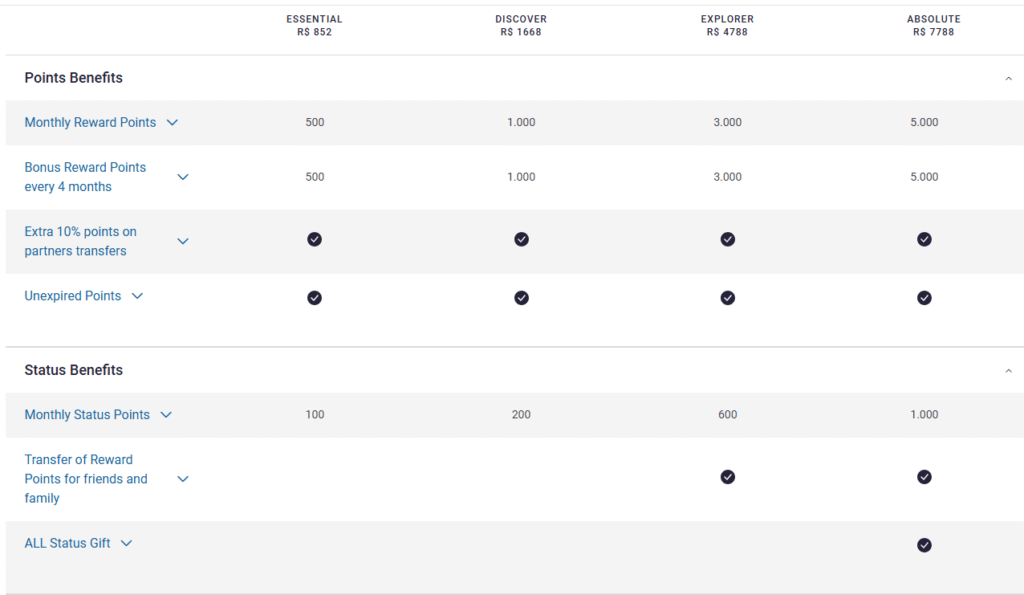Expand the ALL Status Gift chevron

[126, 543]
